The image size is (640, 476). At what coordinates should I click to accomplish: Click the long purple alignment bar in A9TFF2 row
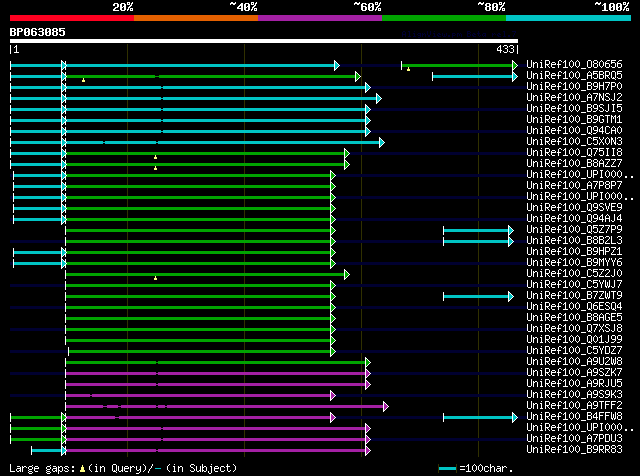click(227, 407)
